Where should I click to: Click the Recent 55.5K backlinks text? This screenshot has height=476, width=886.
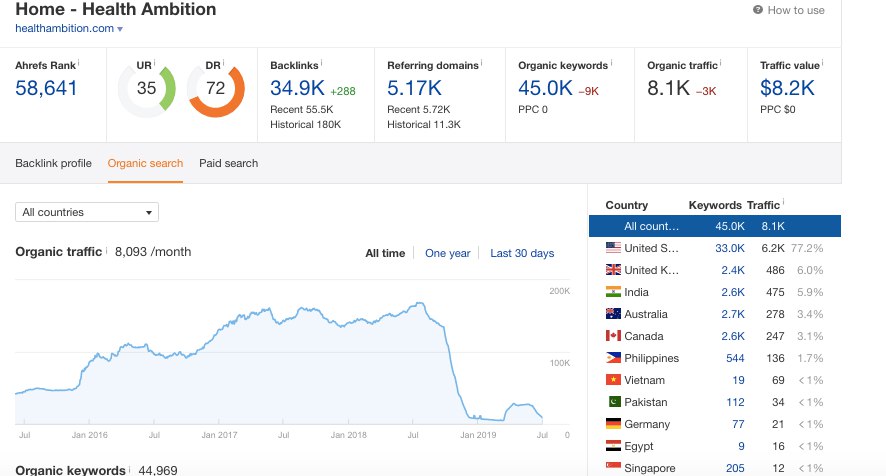pyautogui.click(x=302, y=110)
